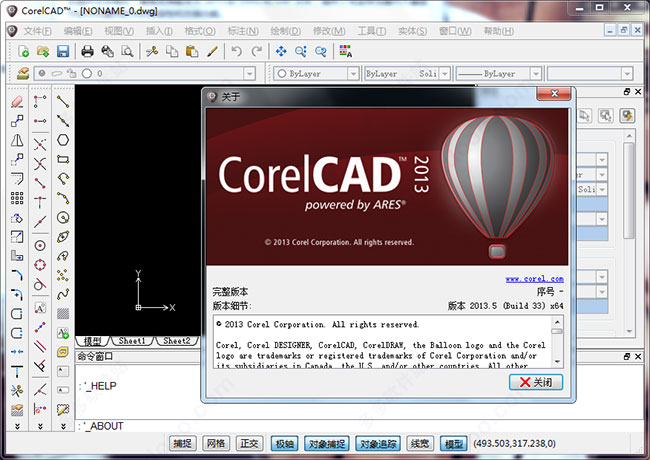Toggle the 线宽 lineweight button
Screen dimensions: 650x460
420,444
